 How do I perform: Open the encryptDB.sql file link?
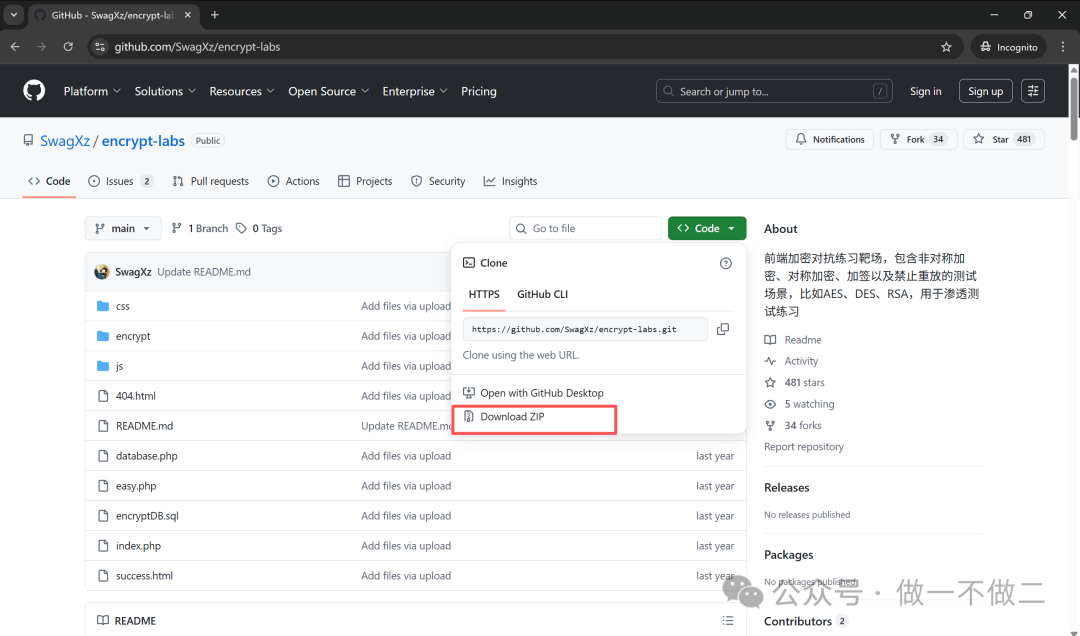147,516
